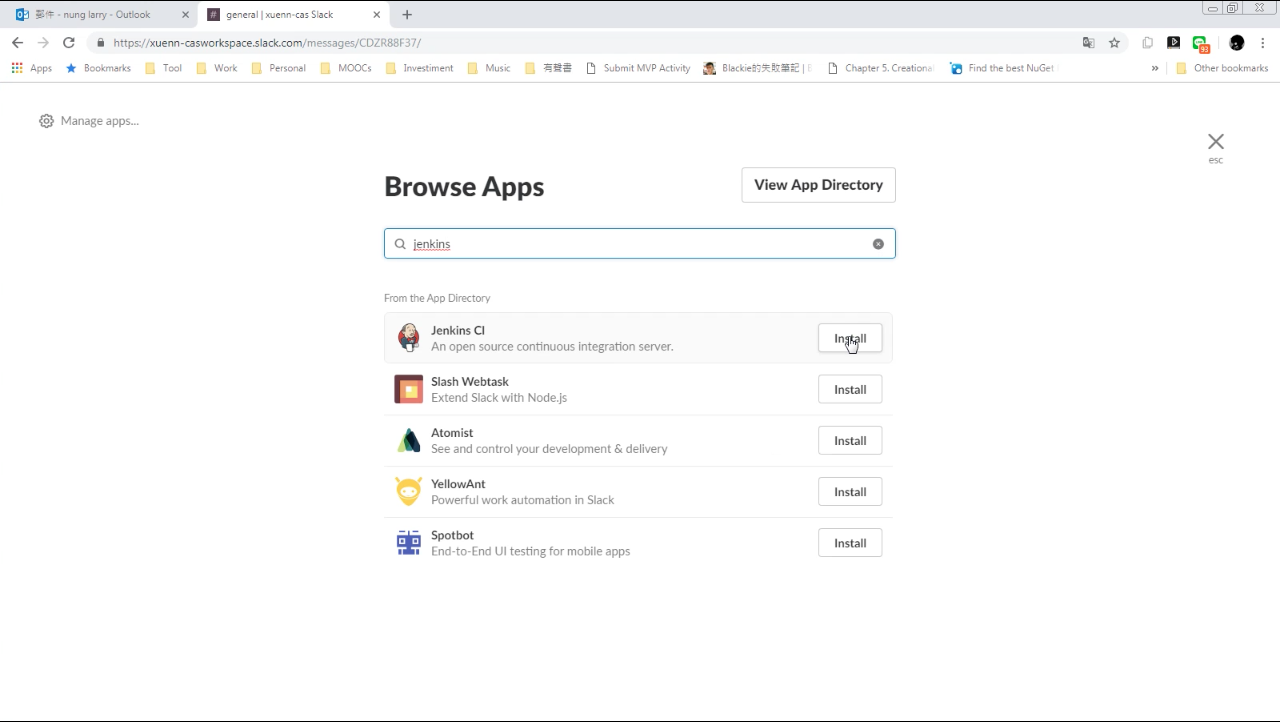Open Chrome's three-dot menu
The width and height of the screenshot is (1280, 722).
tap(1263, 43)
